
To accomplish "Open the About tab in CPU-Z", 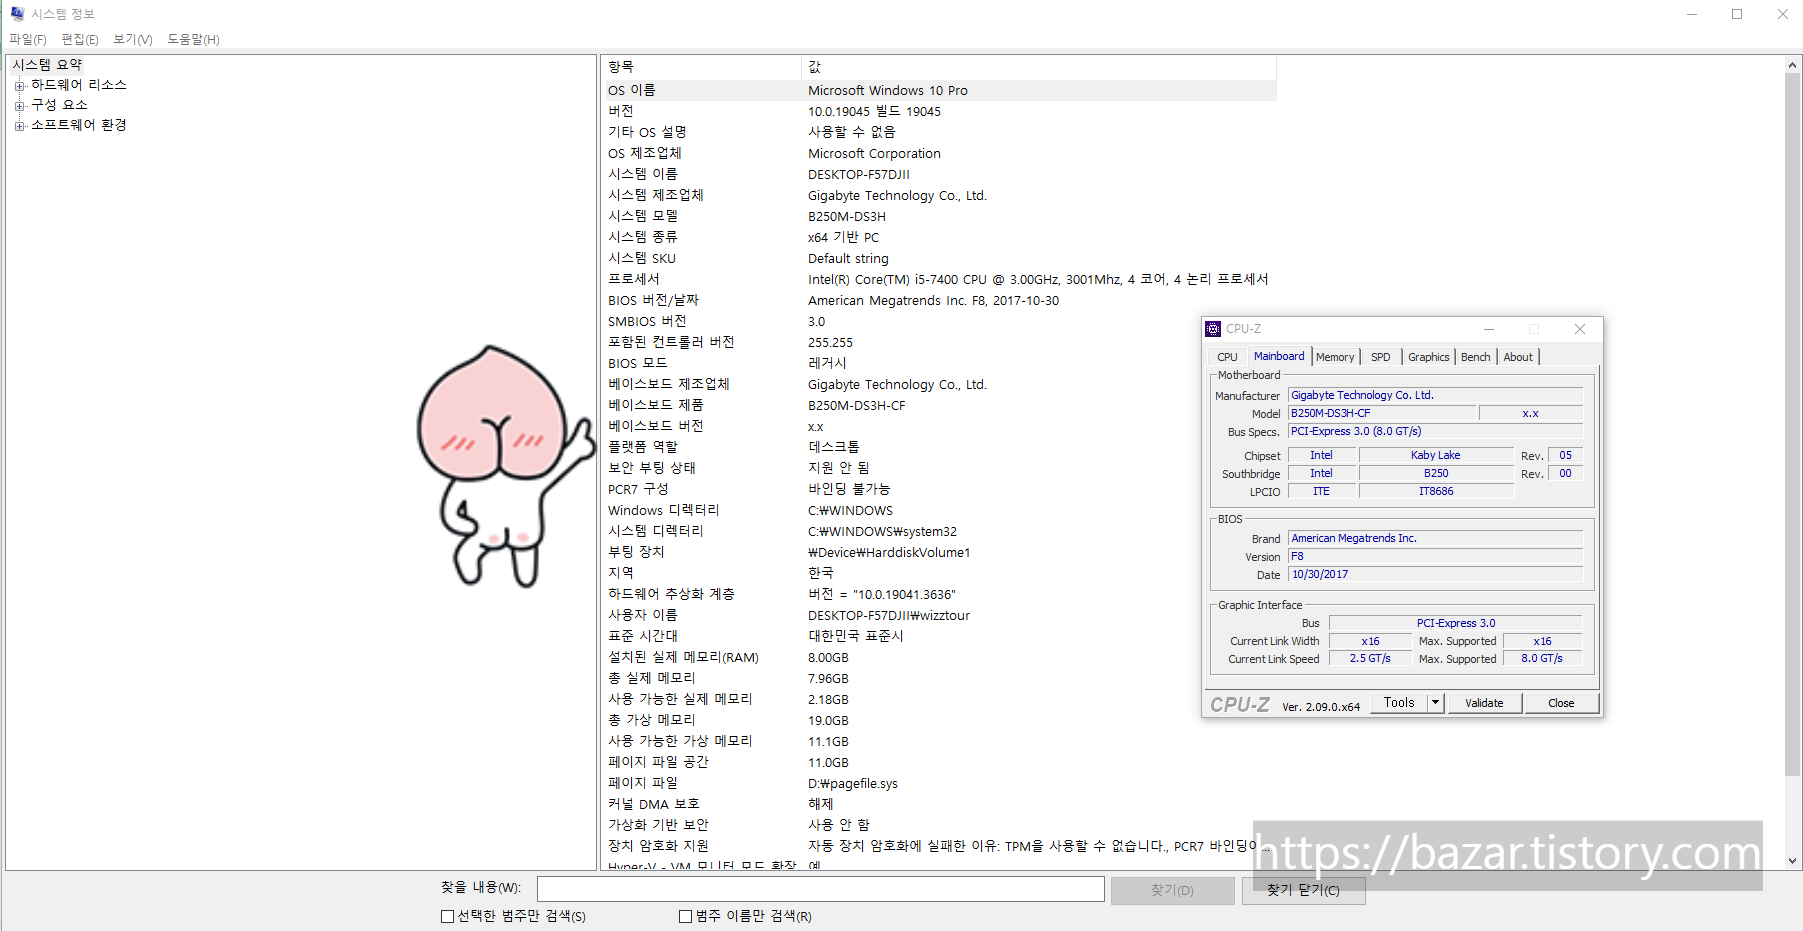I will tap(1518, 357).
